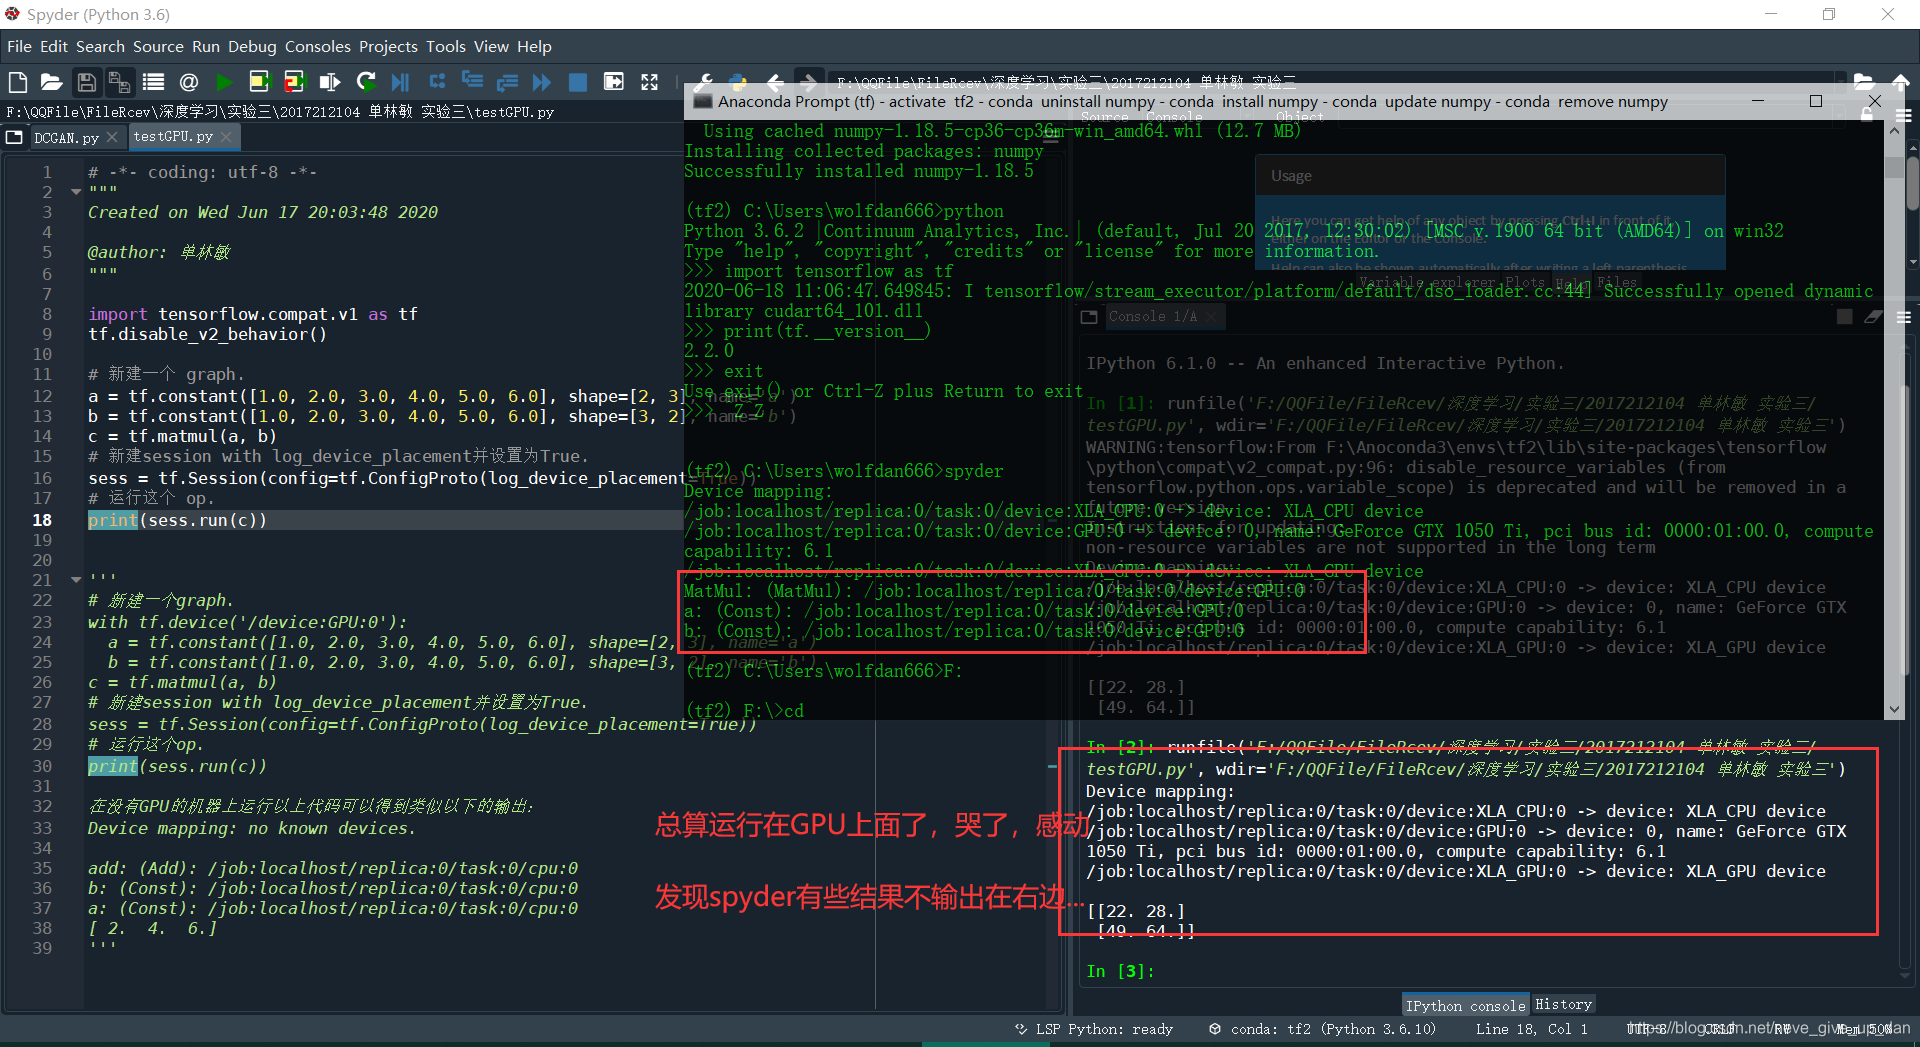Open the Tools menu
The height and width of the screenshot is (1047, 1920).
446,46
